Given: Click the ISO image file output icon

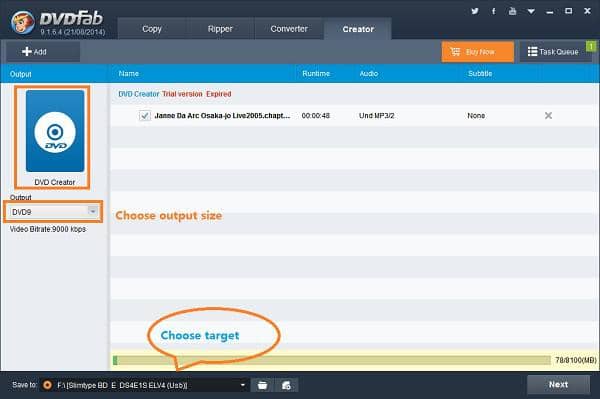Looking at the screenshot, I should tap(286, 385).
